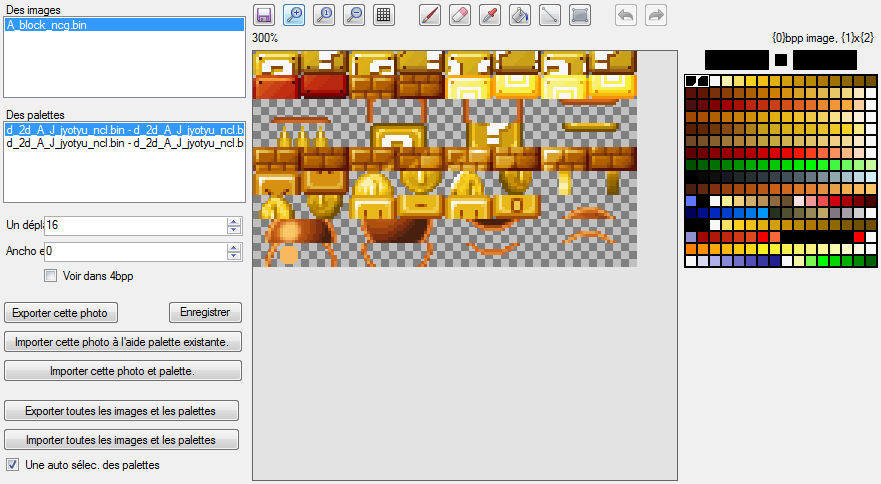Viewport: 881px width, 484px height.
Task: Click inside the 'Ancho' number field showing 0
Action: click(136, 251)
